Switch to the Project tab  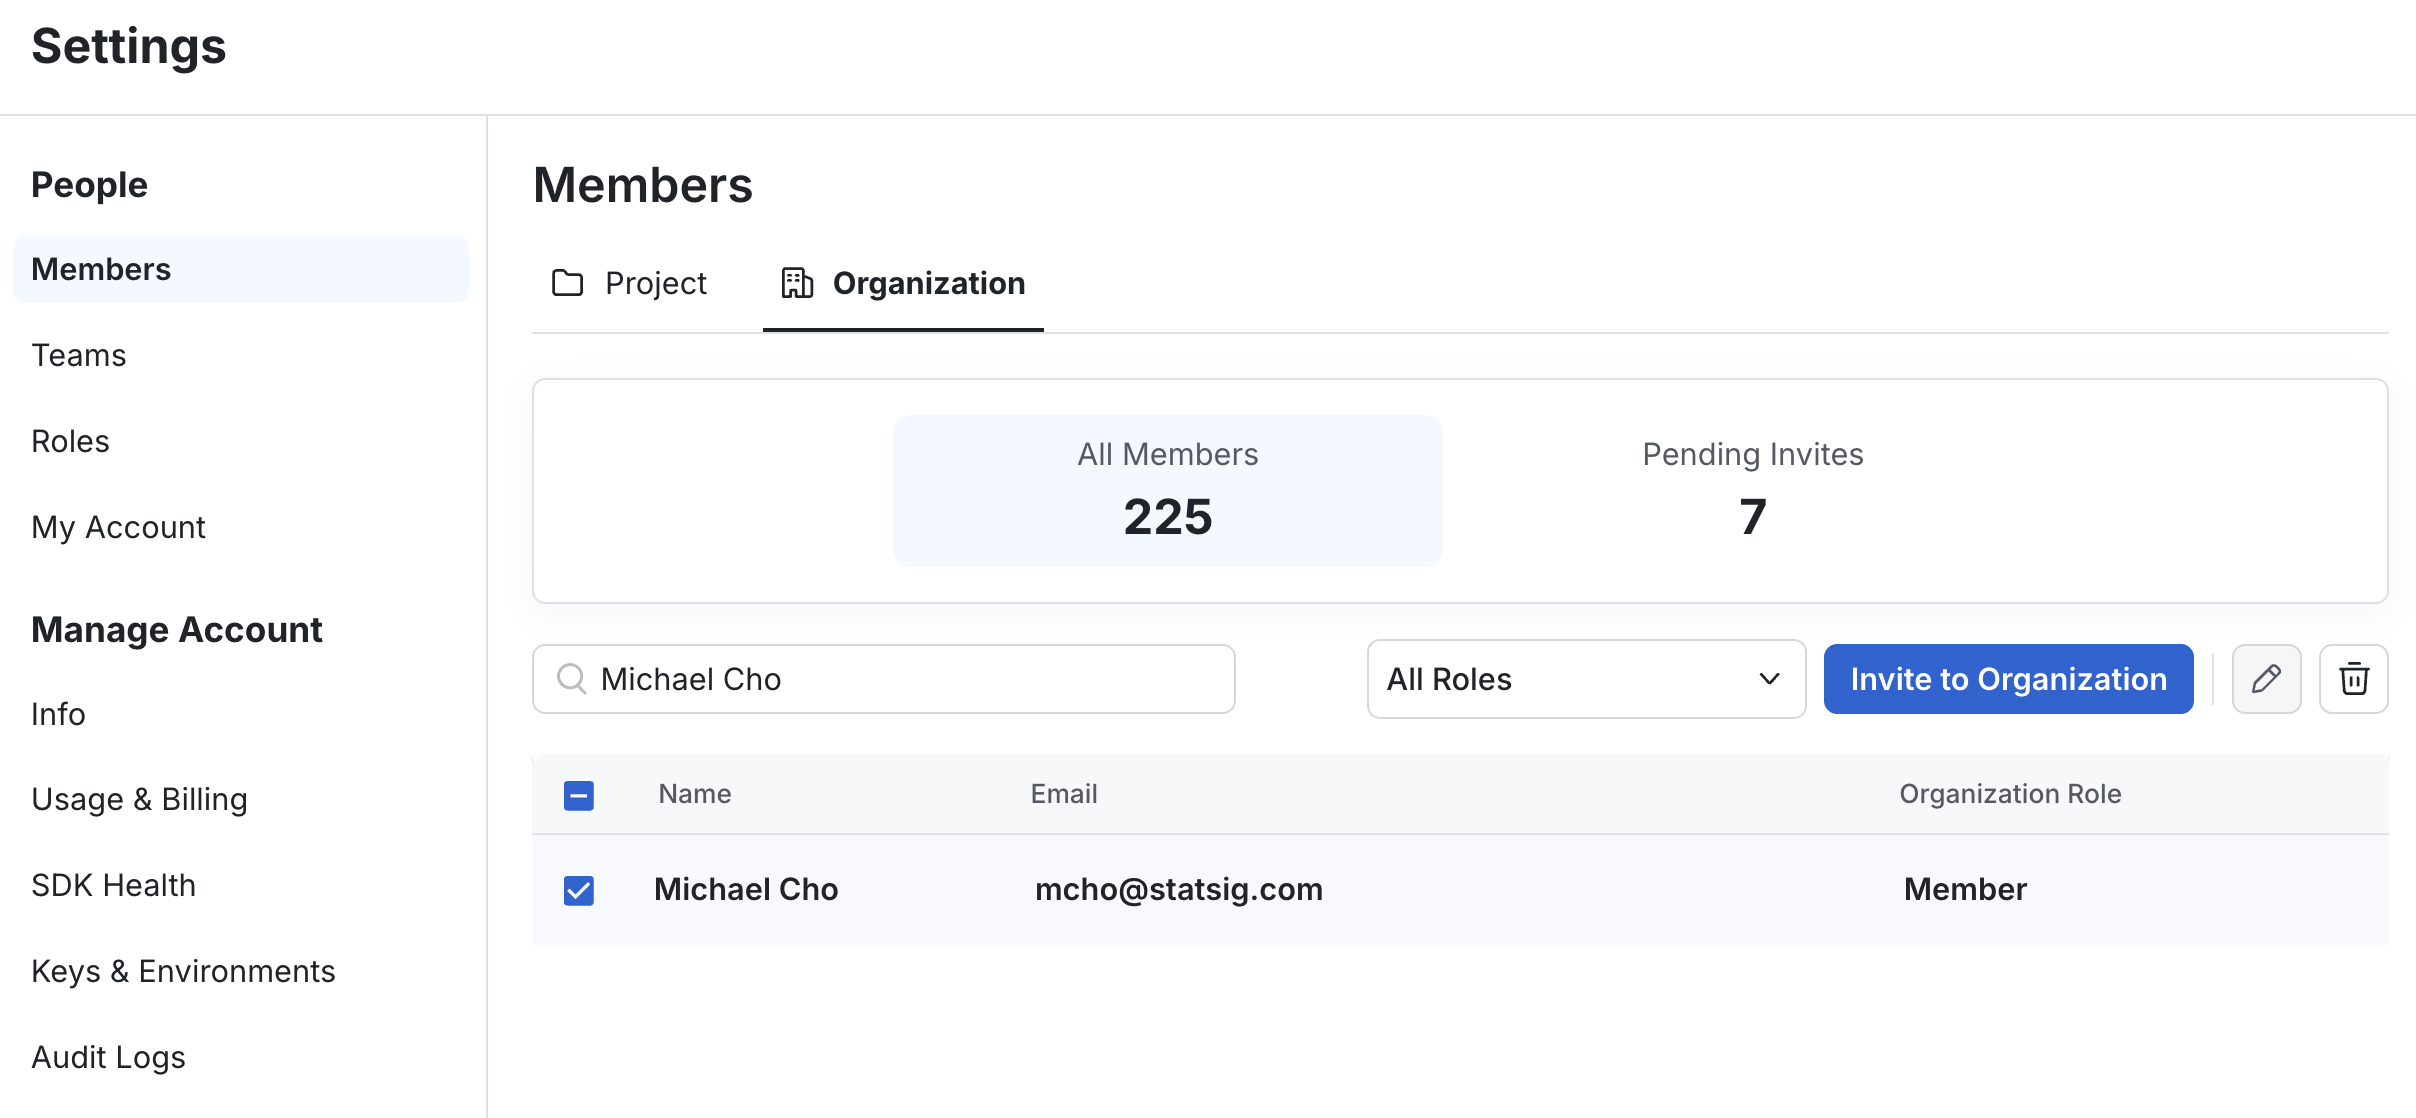coord(655,283)
